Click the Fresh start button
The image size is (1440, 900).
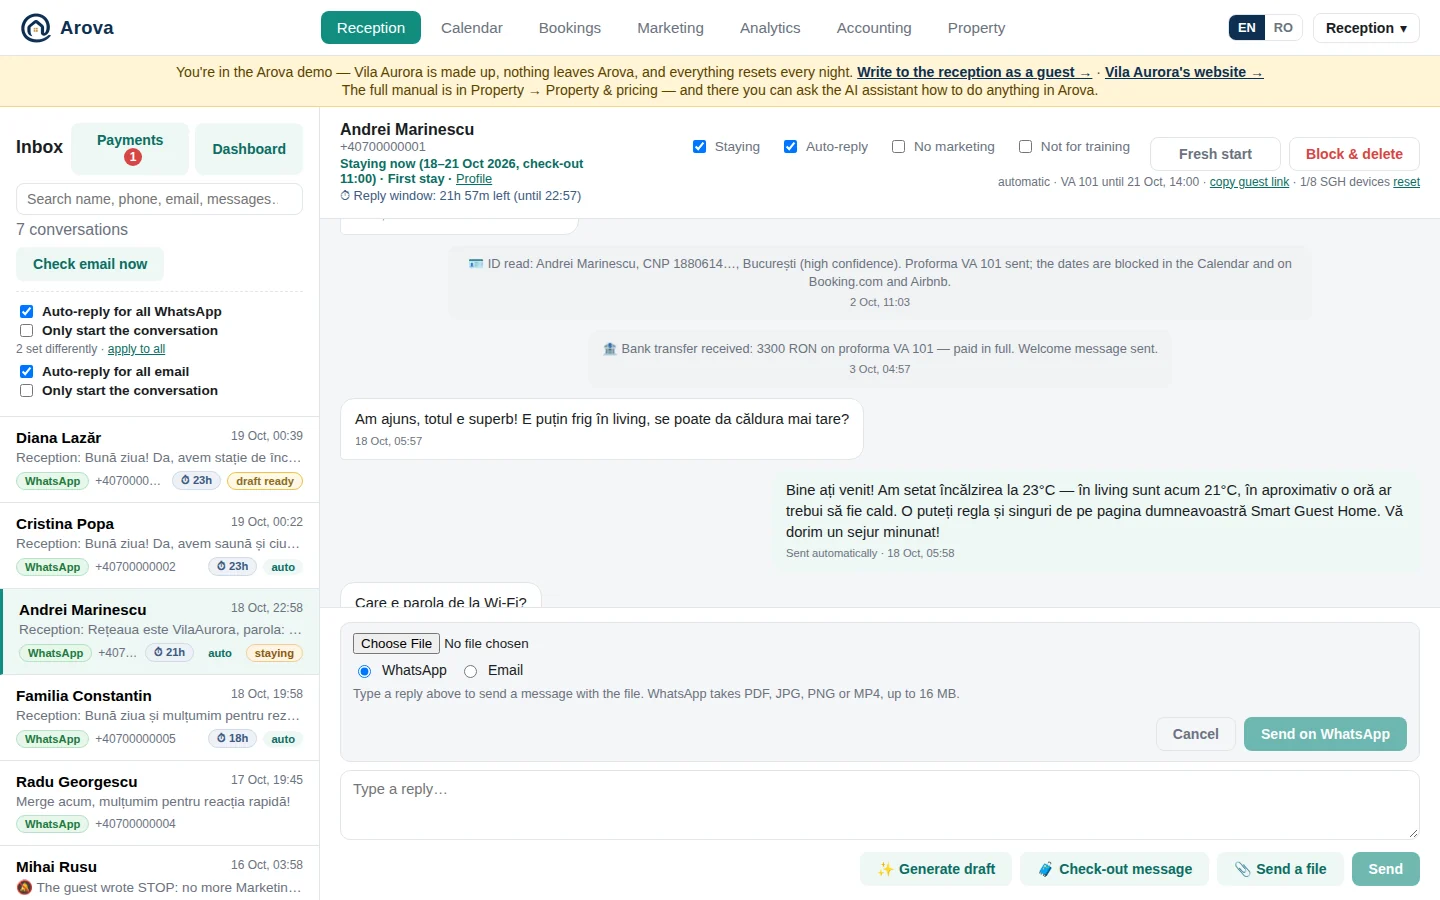[1215, 154]
